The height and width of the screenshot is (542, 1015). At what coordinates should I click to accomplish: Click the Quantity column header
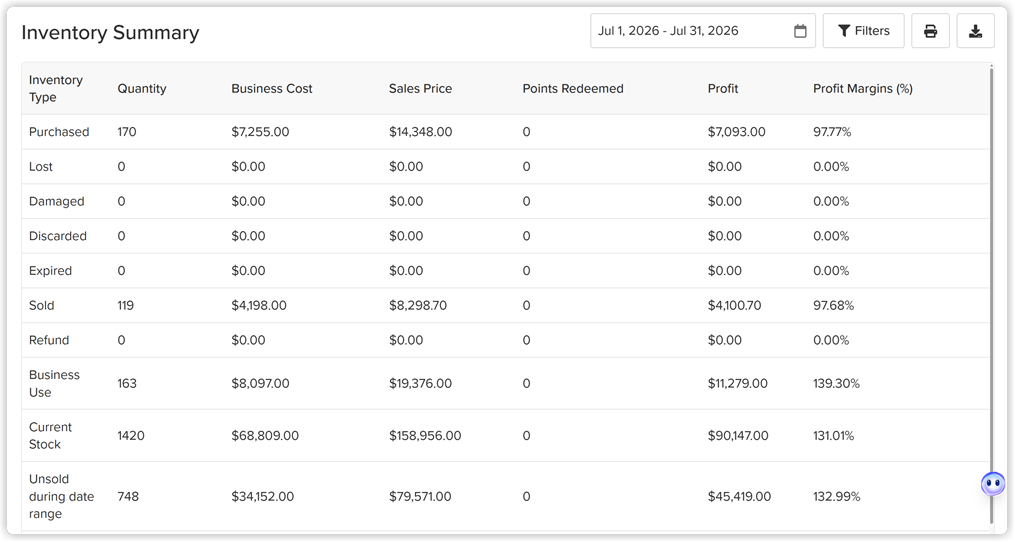[x=142, y=89]
